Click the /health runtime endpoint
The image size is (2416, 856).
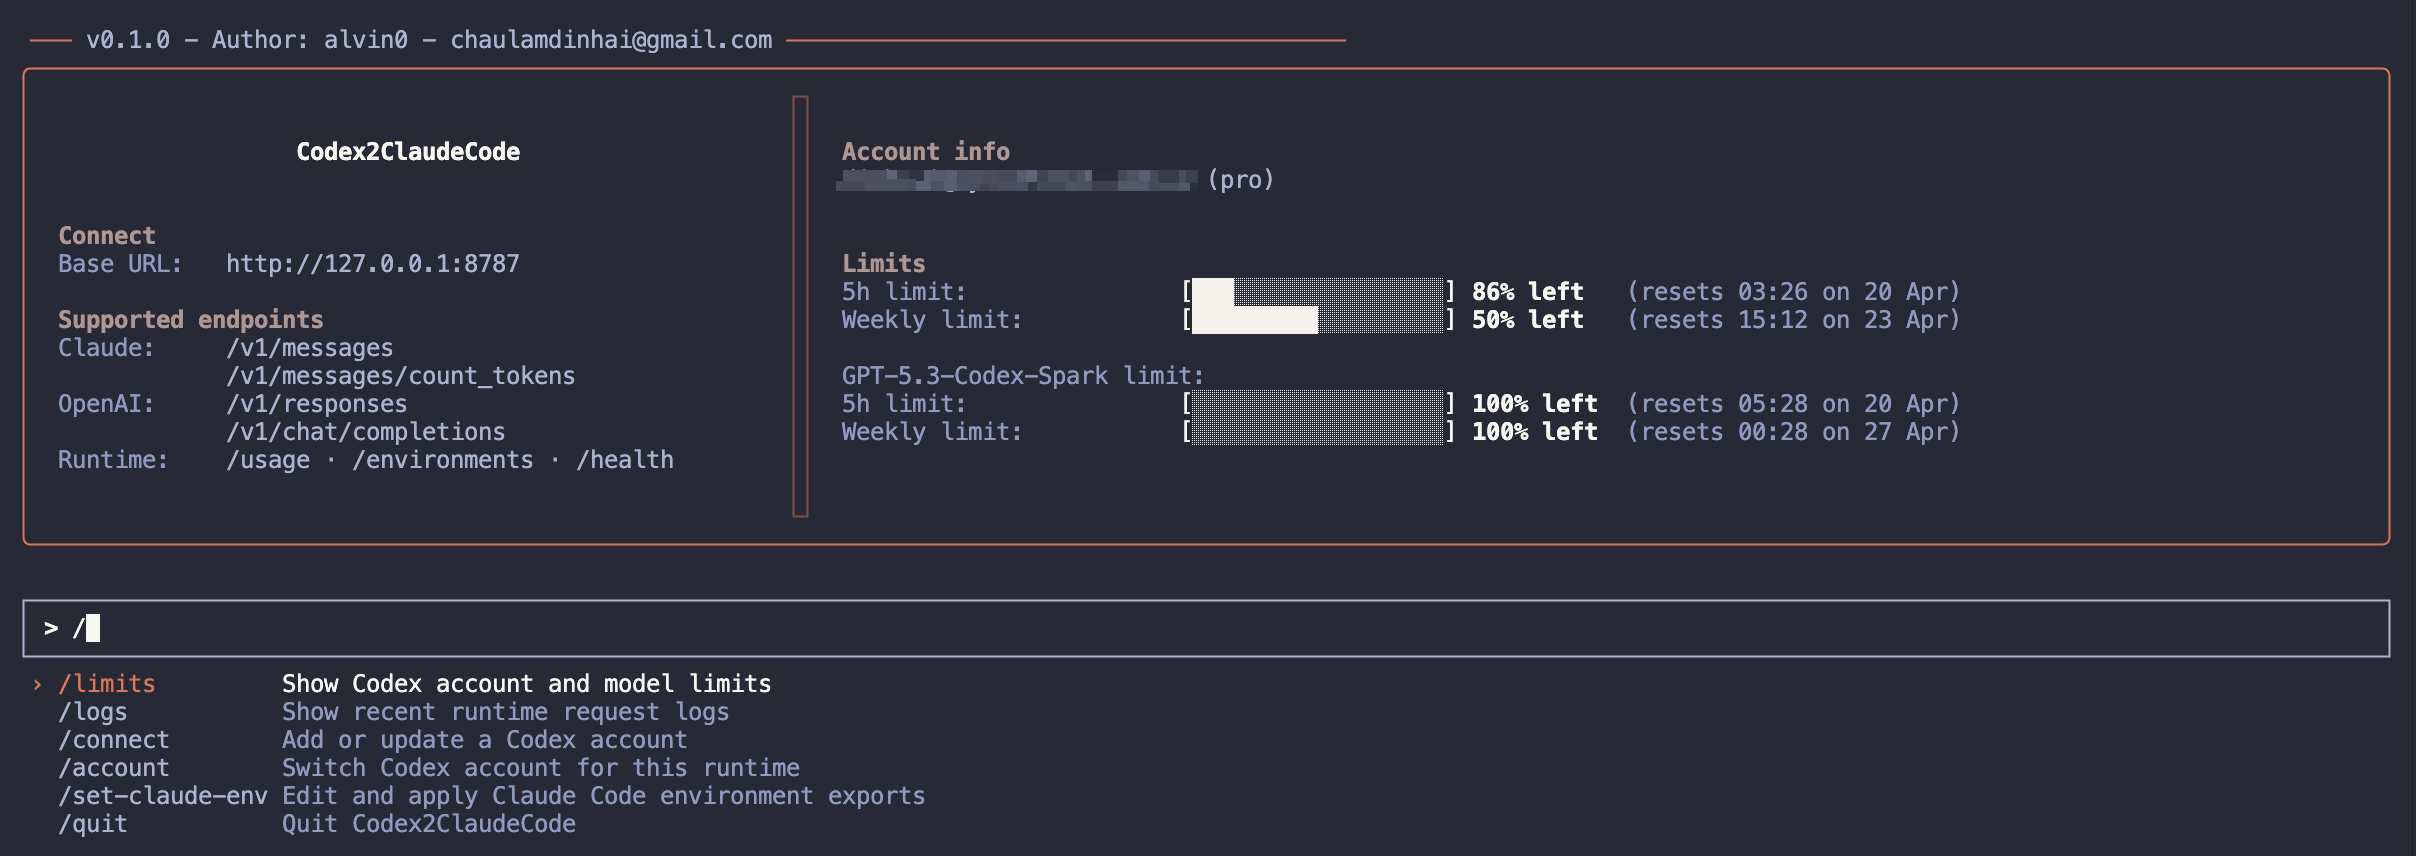click(x=624, y=460)
